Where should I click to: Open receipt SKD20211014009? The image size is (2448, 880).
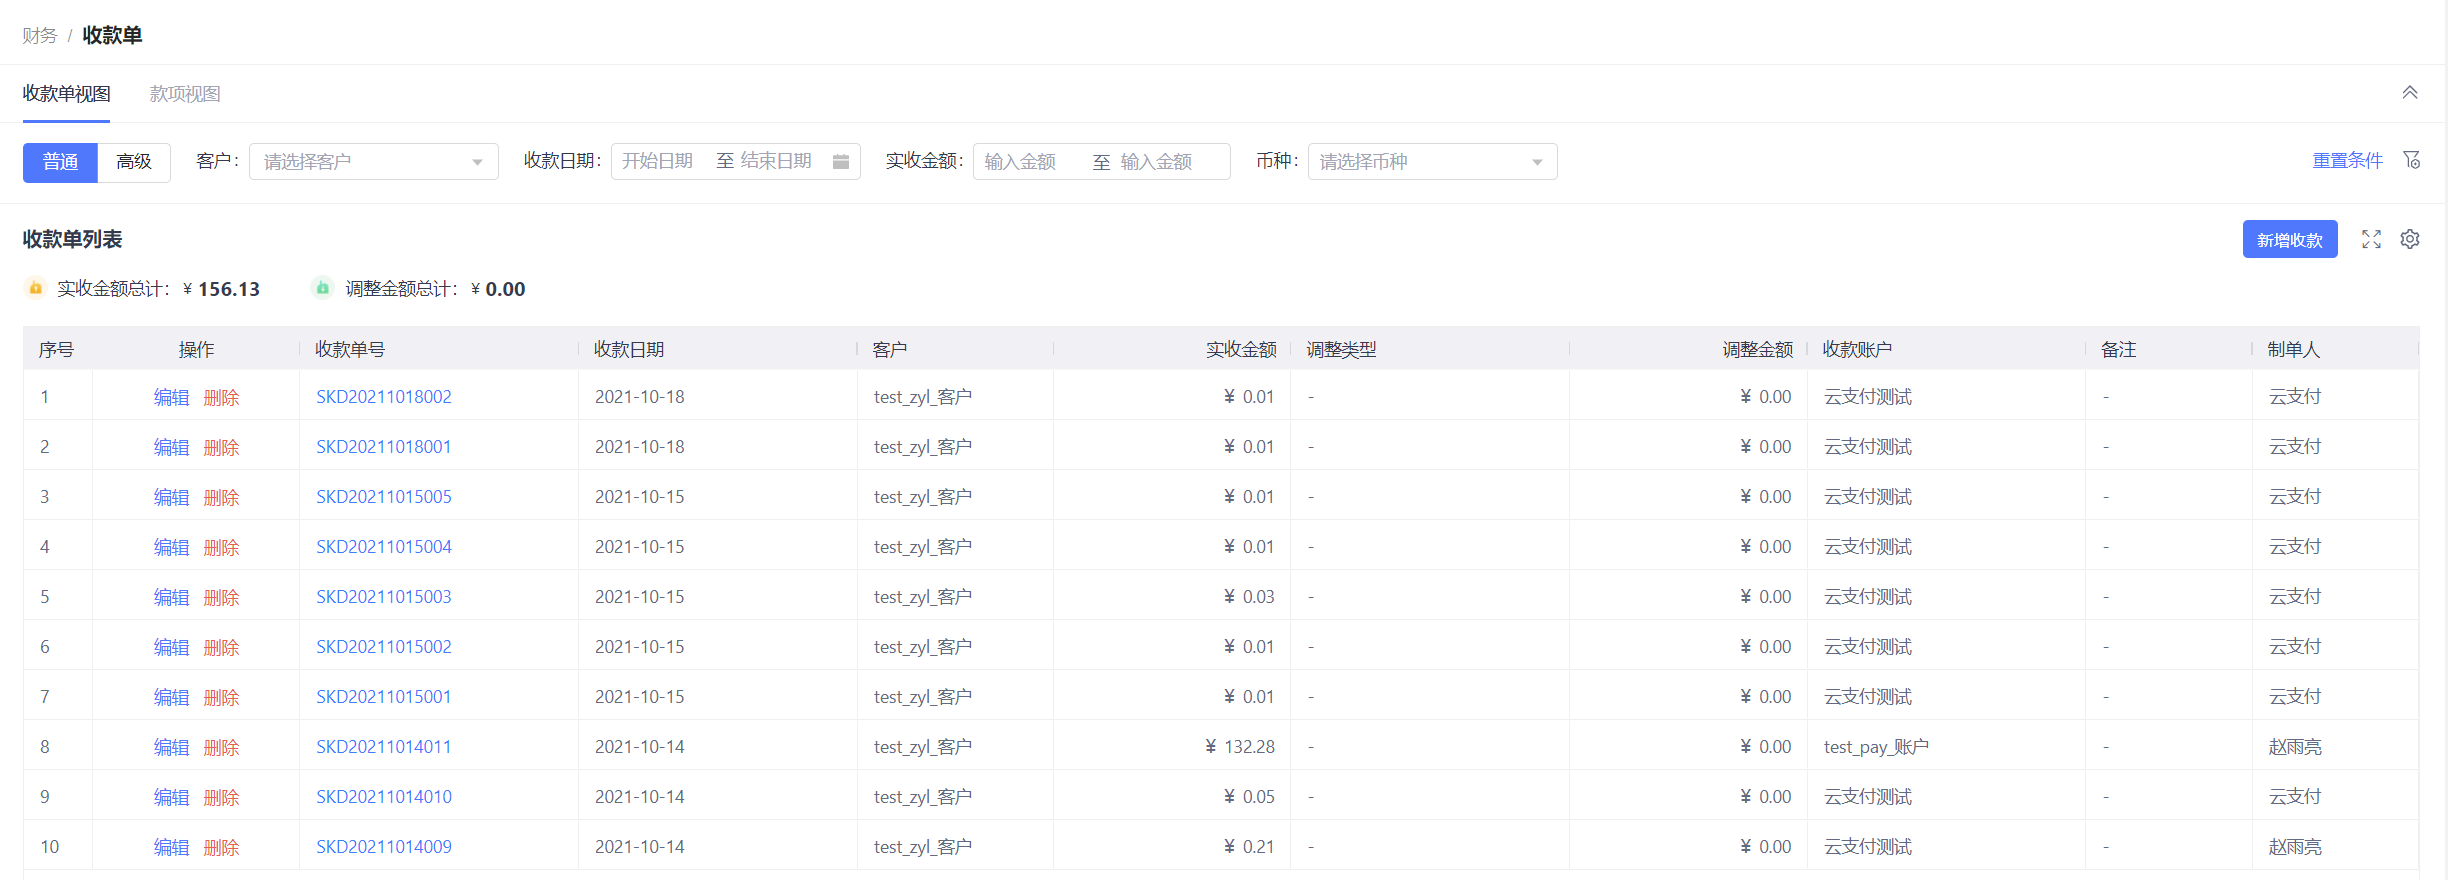tap(384, 847)
